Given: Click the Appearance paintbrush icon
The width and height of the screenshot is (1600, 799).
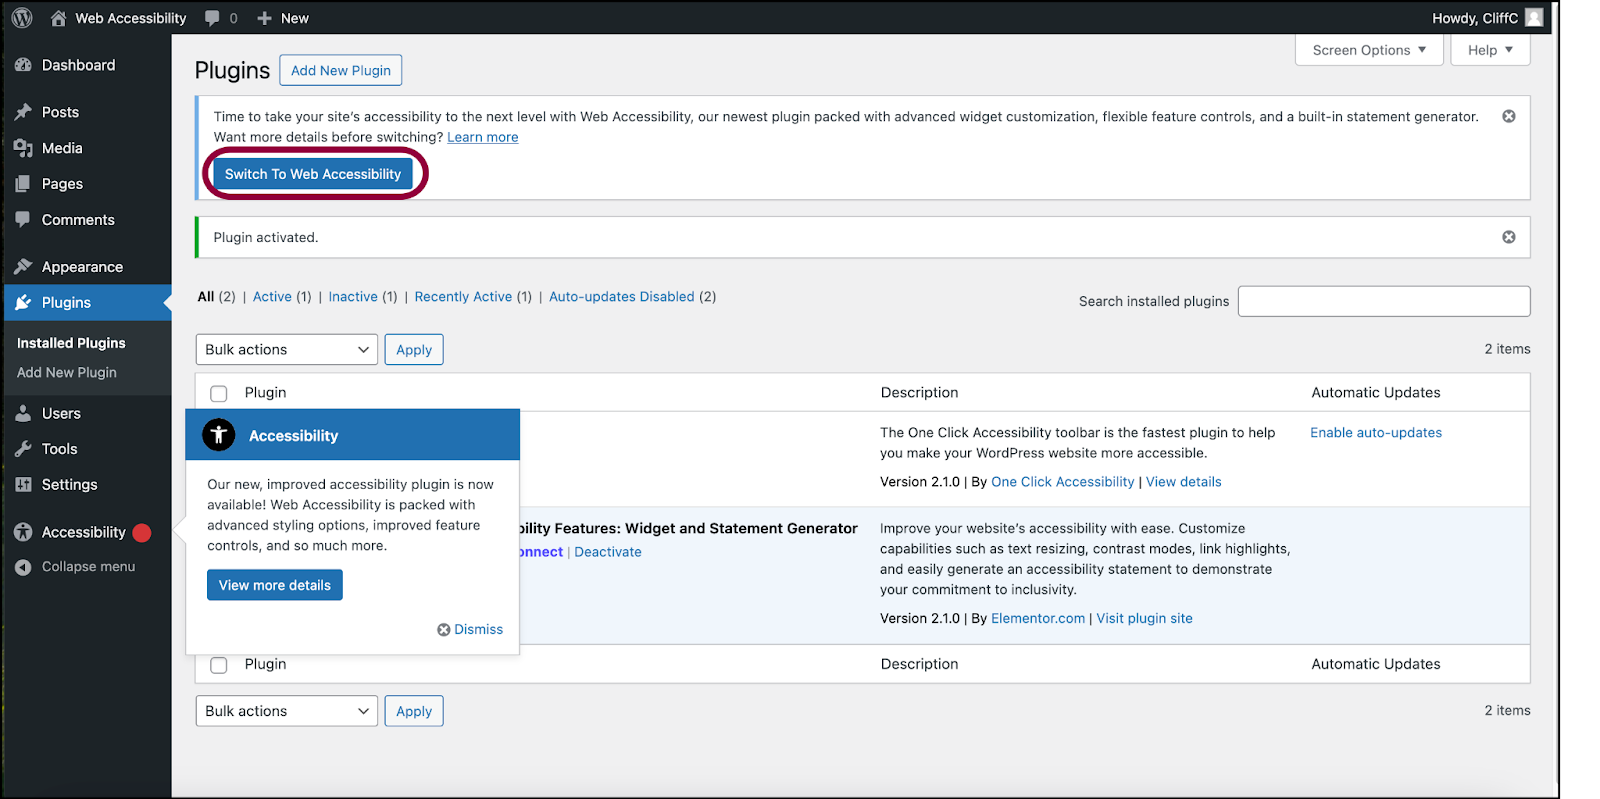Looking at the screenshot, I should (x=23, y=267).
